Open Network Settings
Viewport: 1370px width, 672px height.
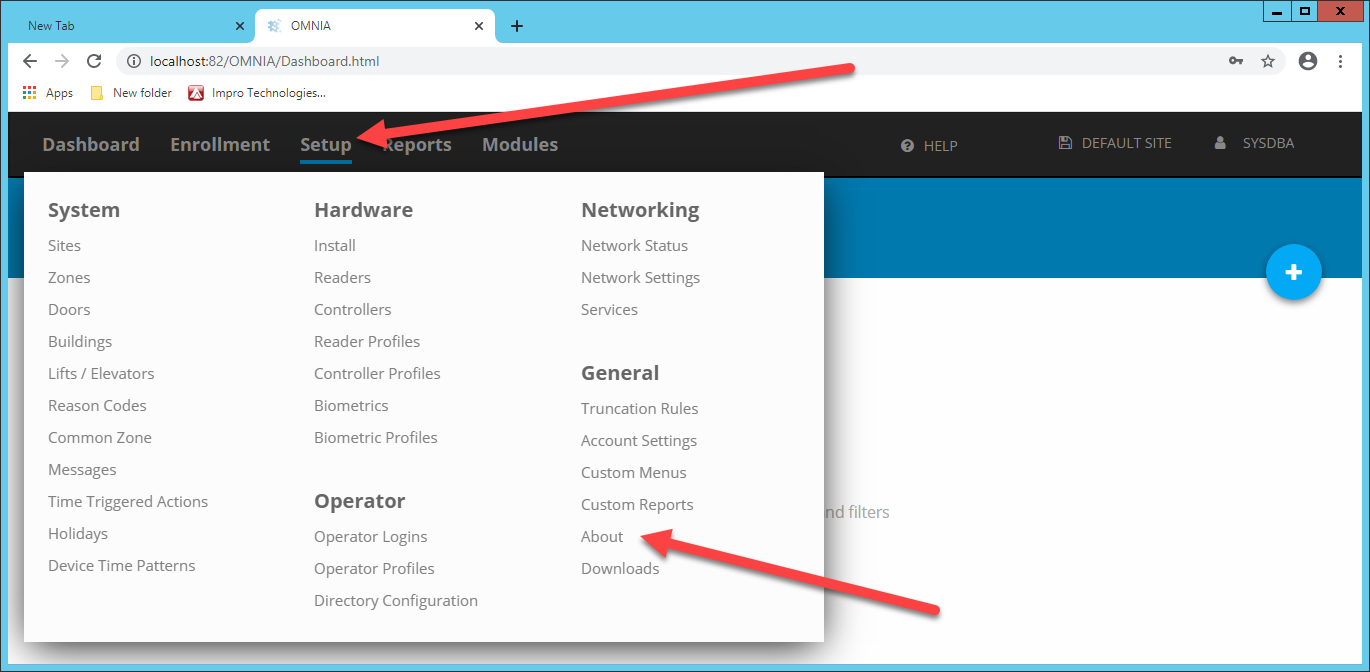pyautogui.click(x=641, y=278)
